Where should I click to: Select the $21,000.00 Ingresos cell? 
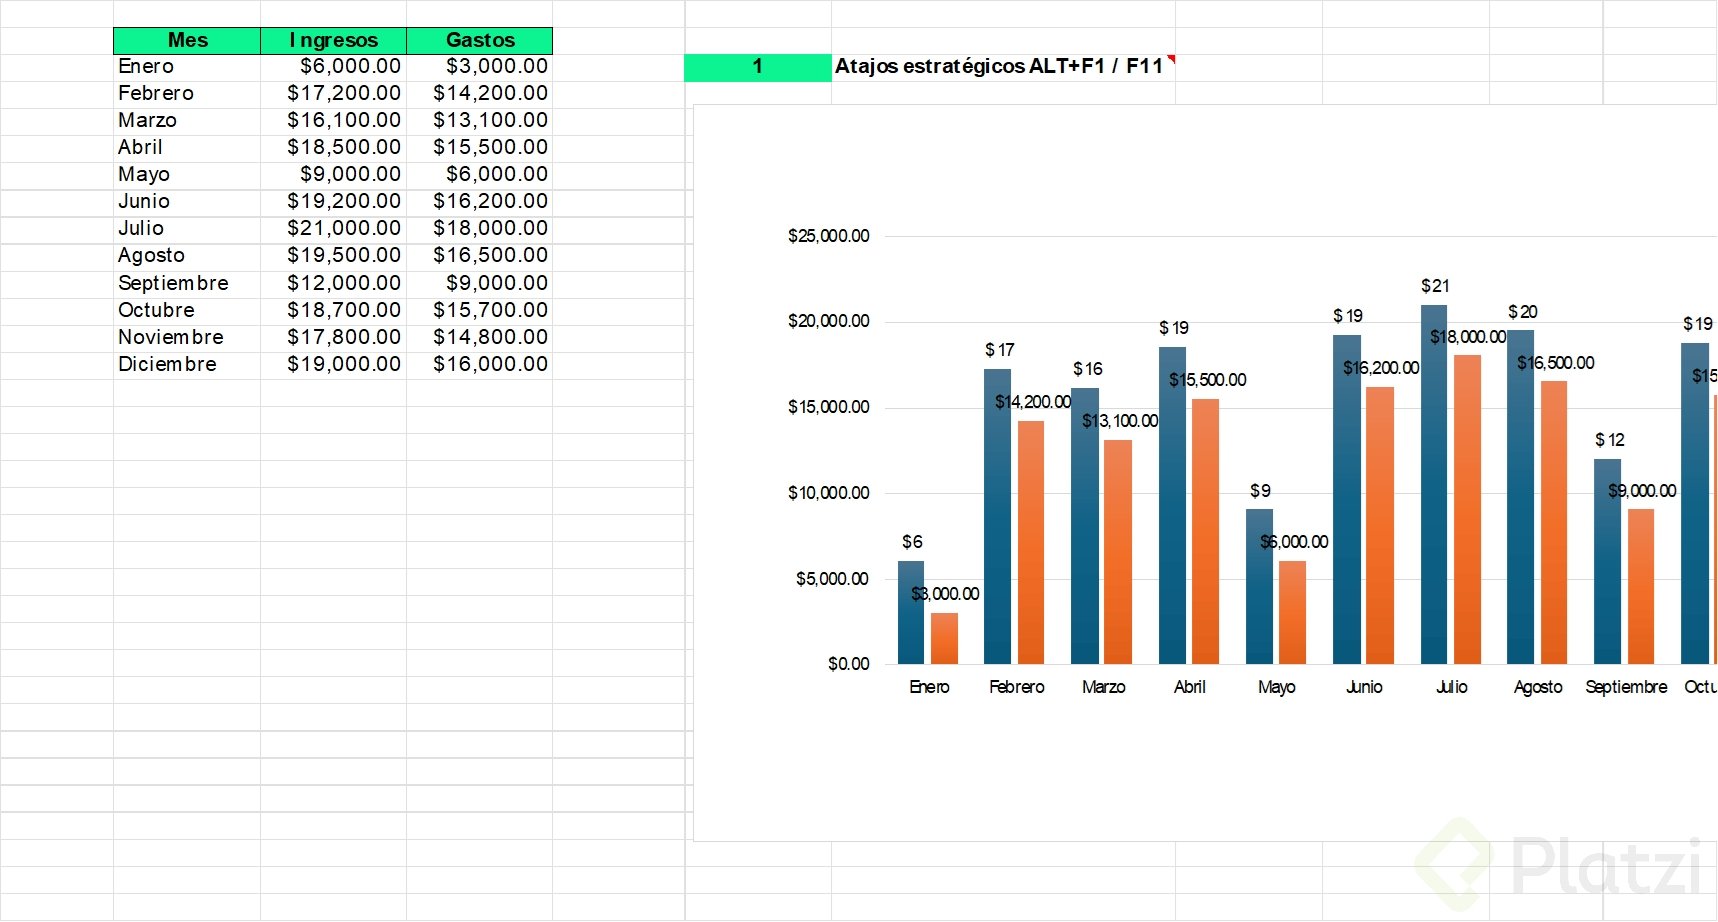click(333, 229)
